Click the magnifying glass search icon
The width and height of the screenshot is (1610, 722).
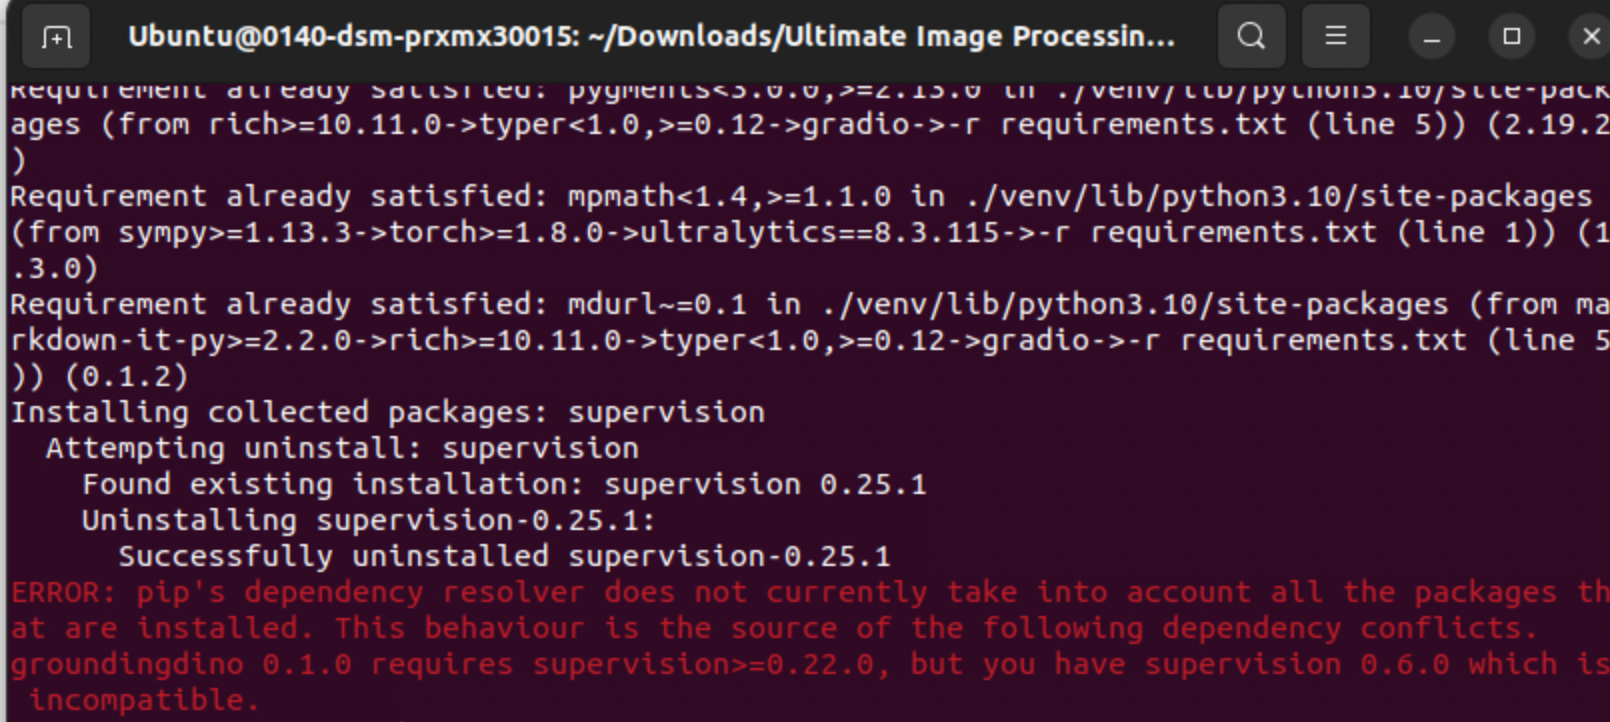[1251, 36]
